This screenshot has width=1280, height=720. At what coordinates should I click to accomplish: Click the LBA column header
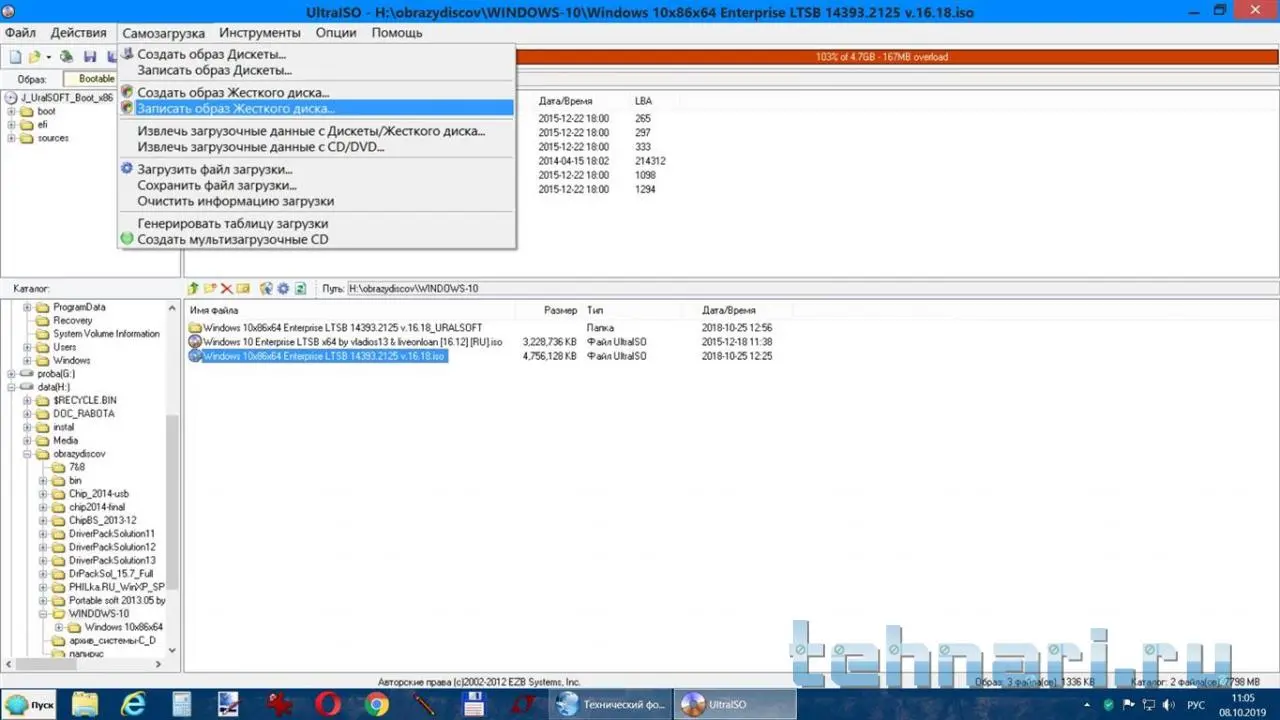pos(643,101)
